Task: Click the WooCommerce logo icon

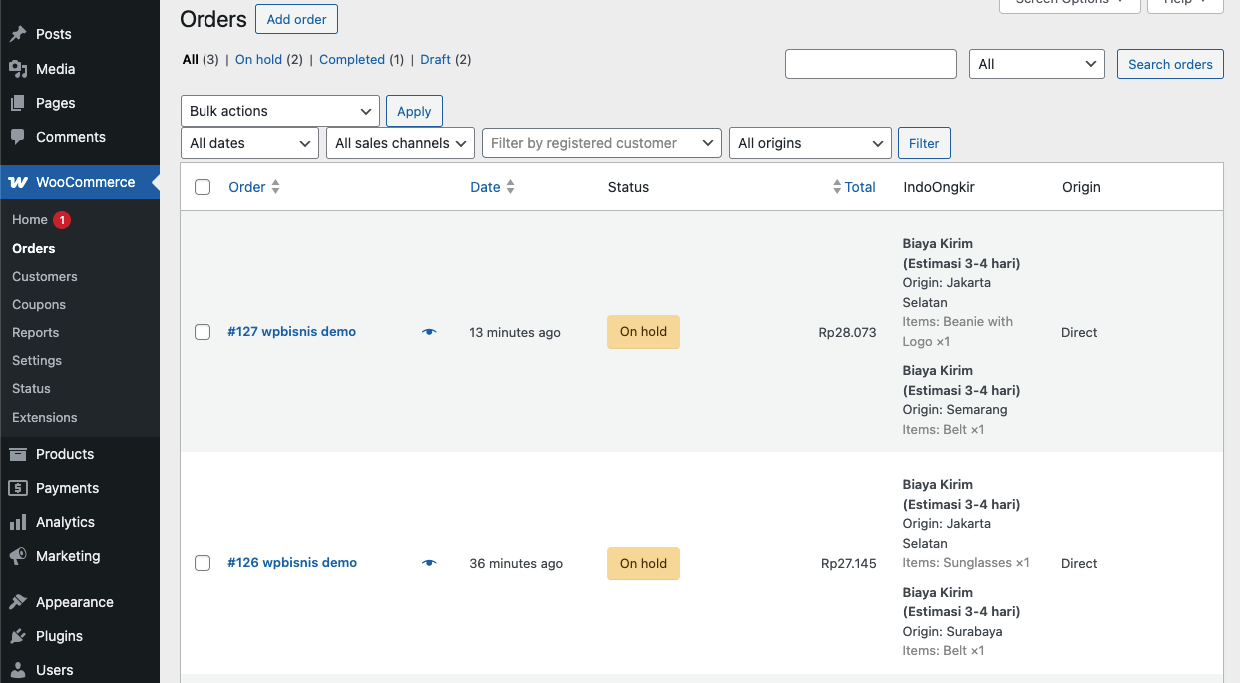Action: (18, 182)
